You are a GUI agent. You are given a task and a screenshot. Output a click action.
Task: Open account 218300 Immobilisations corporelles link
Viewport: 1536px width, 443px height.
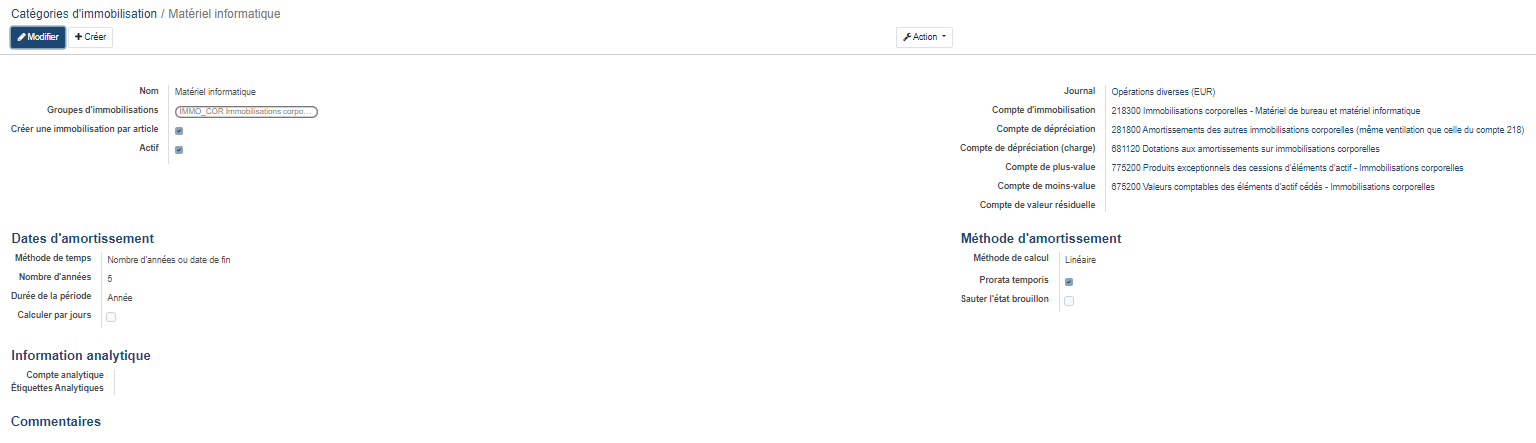click(1265, 111)
